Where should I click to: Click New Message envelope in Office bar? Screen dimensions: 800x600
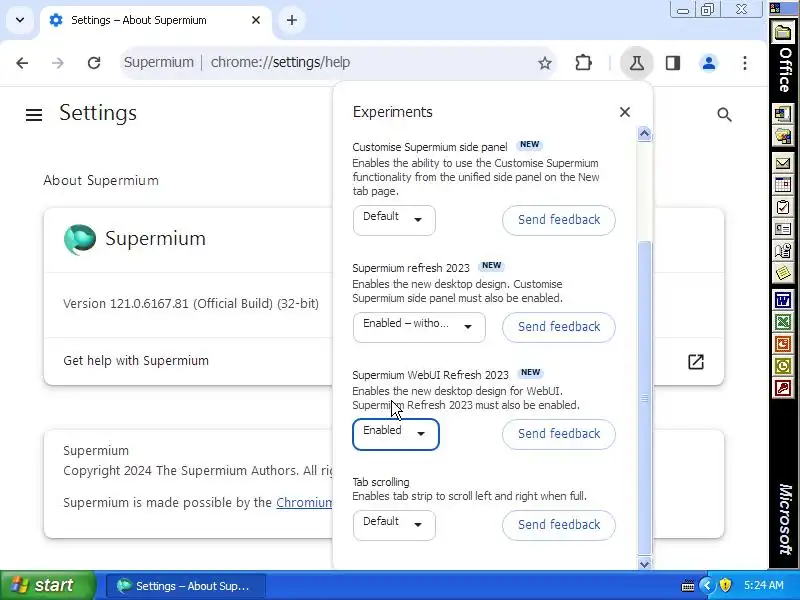[x=783, y=163]
